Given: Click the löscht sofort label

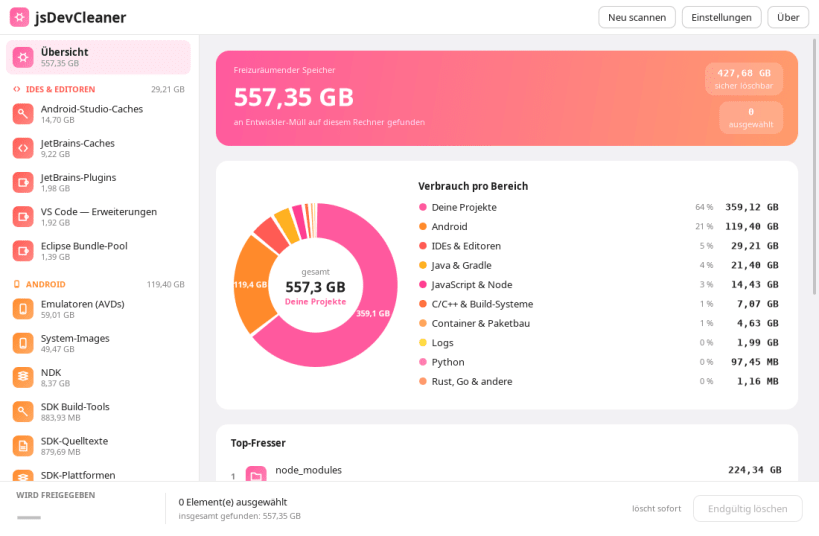Looking at the screenshot, I should [x=657, y=509].
